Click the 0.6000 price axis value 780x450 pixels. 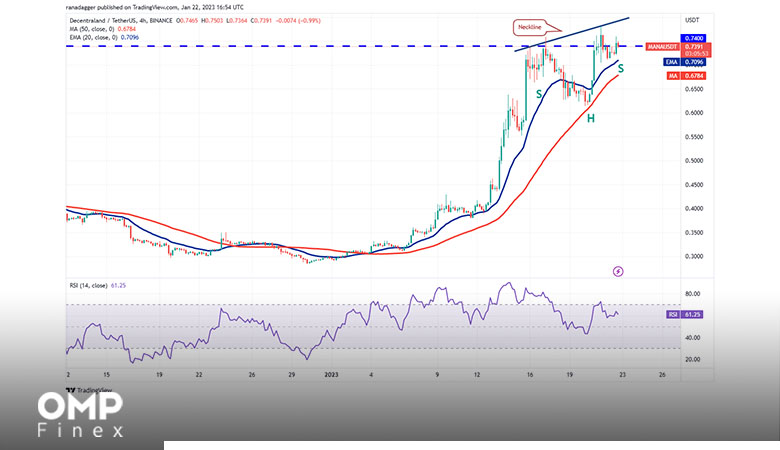point(694,113)
